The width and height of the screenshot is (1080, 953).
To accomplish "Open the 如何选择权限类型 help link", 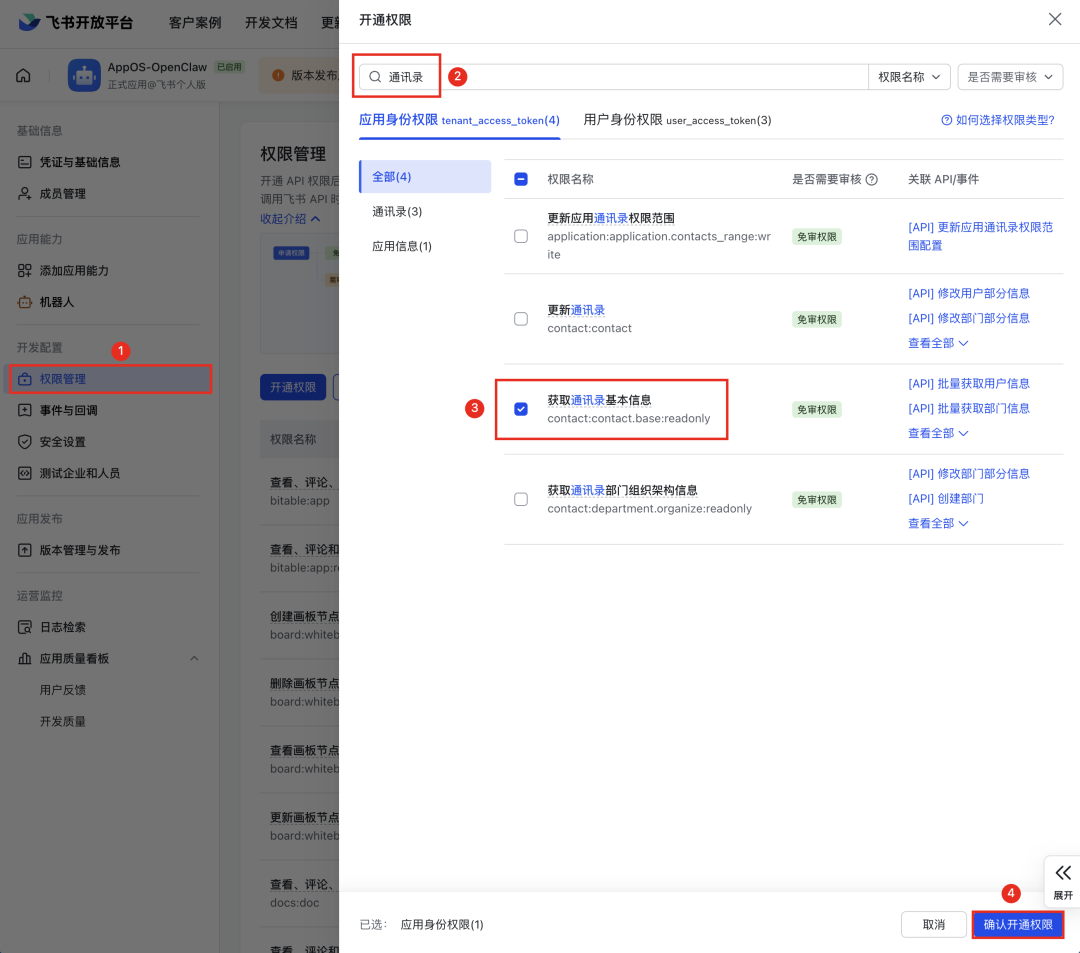I will 1000,119.
